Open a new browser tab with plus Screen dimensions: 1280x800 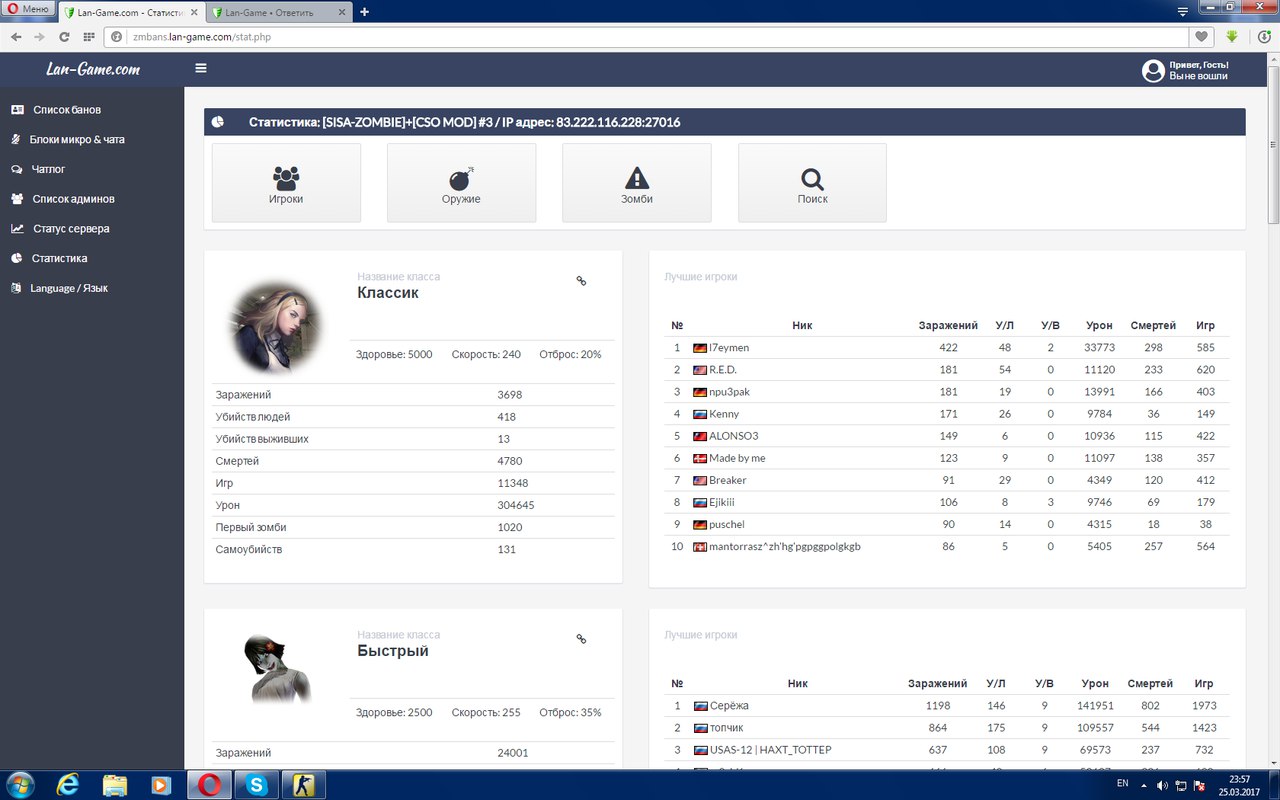tap(364, 12)
